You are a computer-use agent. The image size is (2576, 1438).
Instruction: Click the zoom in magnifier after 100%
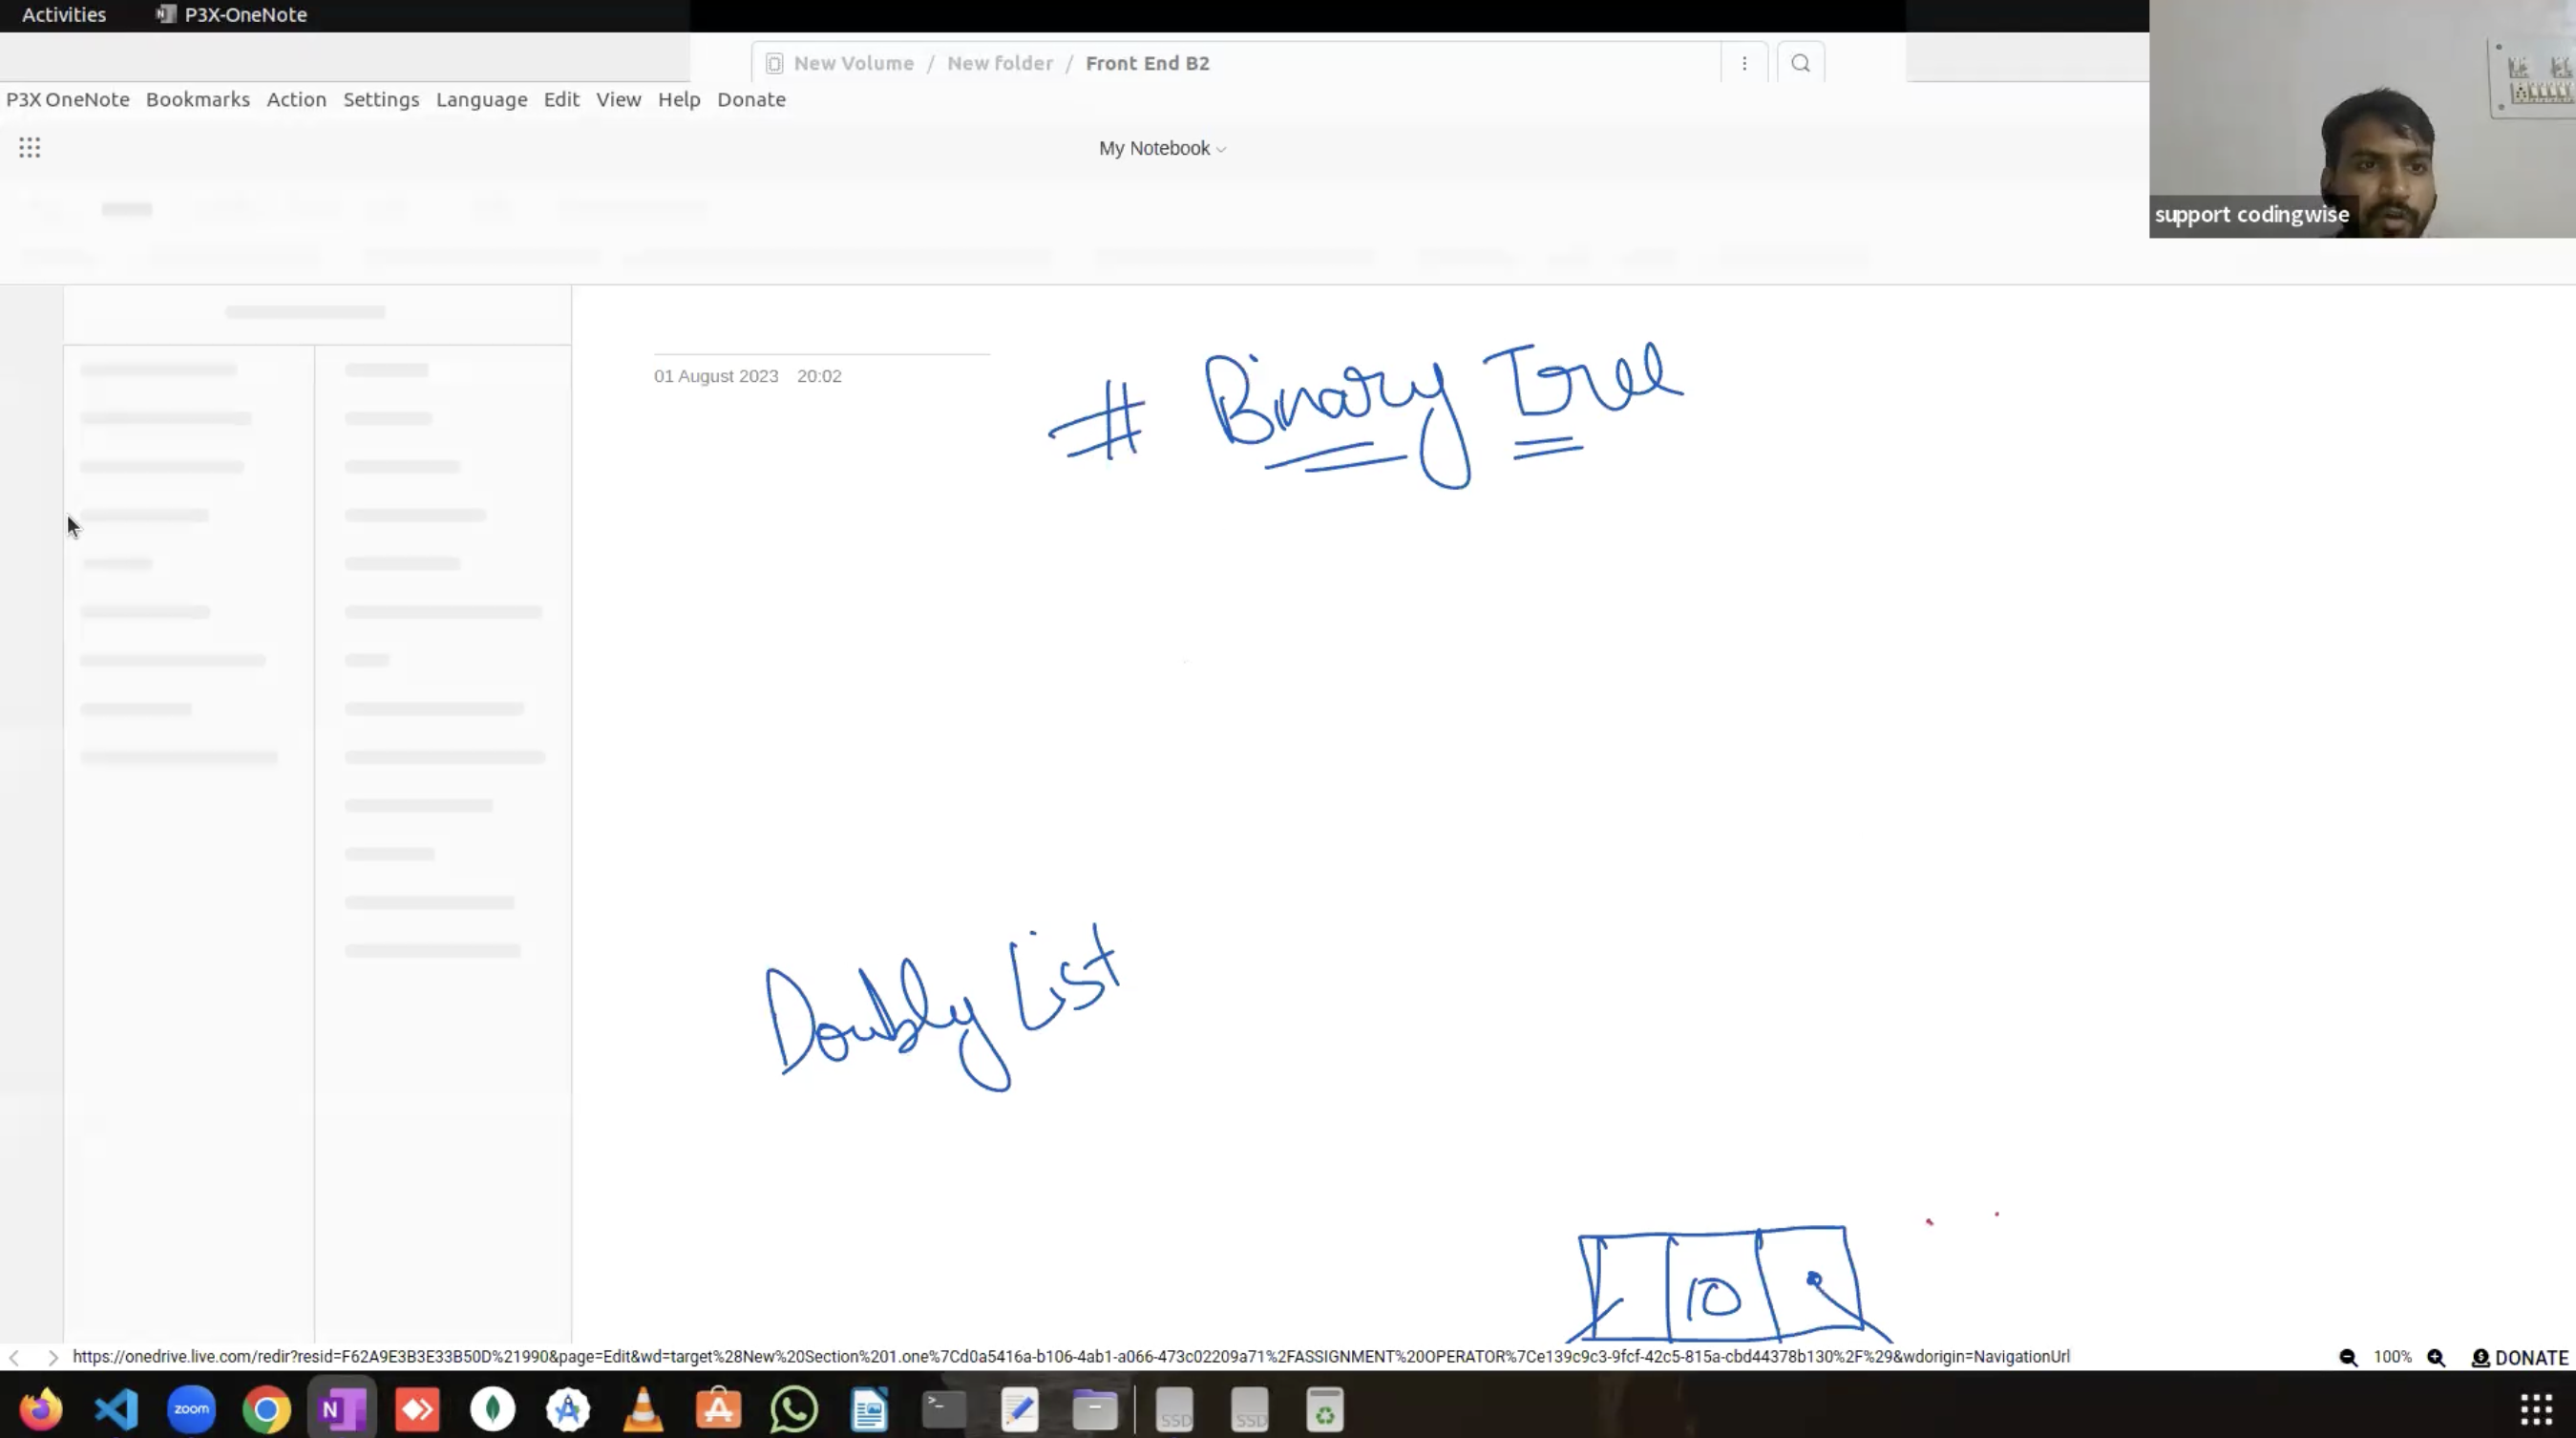pyautogui.click(x=2436, y=1357)
